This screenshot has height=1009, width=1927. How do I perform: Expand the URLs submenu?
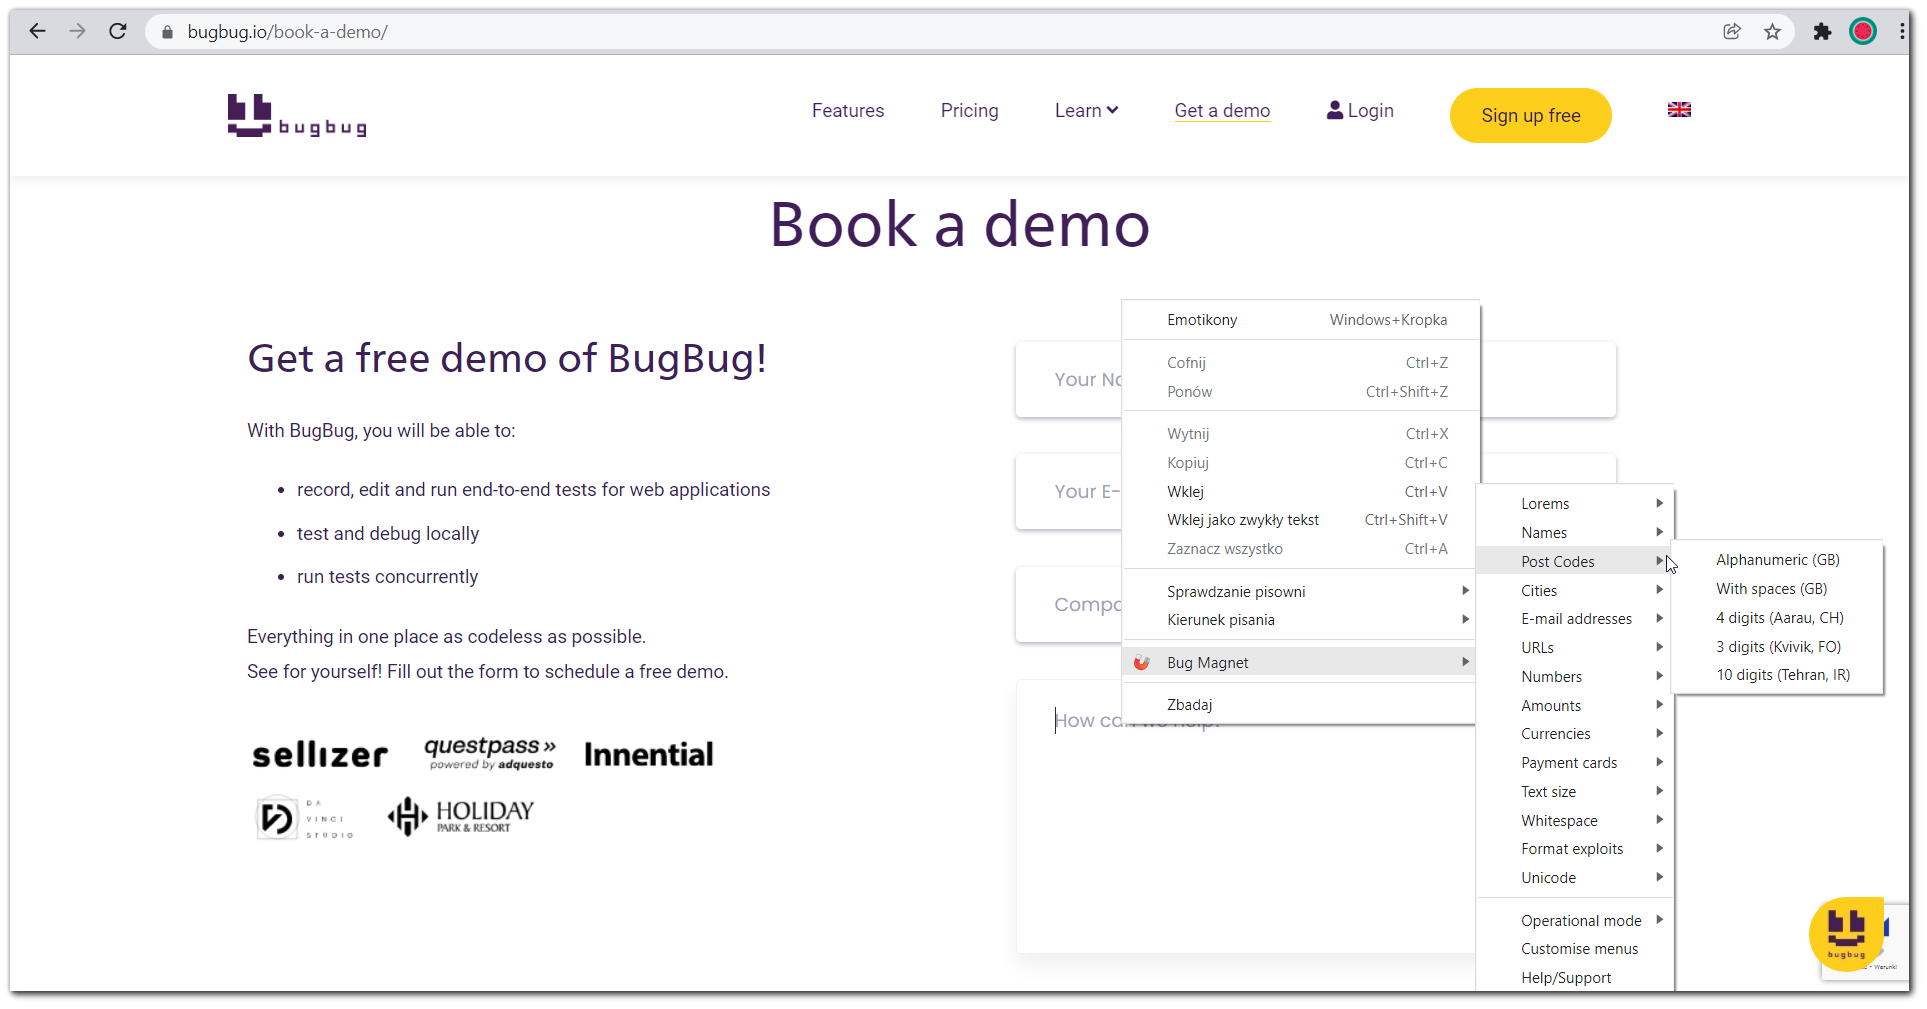point(1575,648)
